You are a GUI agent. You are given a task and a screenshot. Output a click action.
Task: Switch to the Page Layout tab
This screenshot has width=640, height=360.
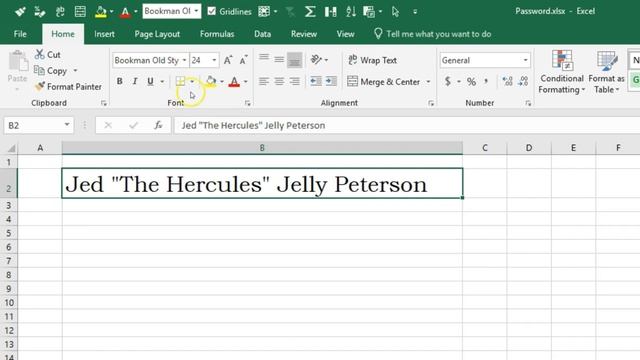157,34
